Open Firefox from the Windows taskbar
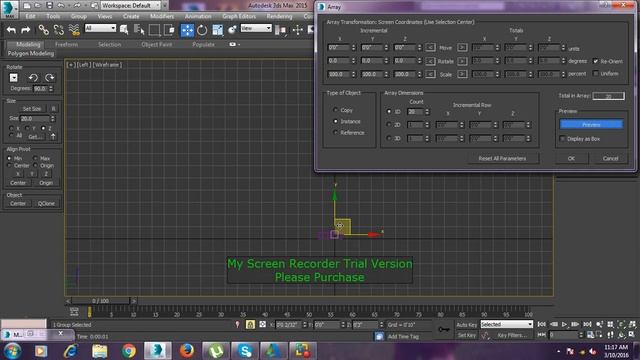Viewport: 640px width, 360px height. [187, 351]
